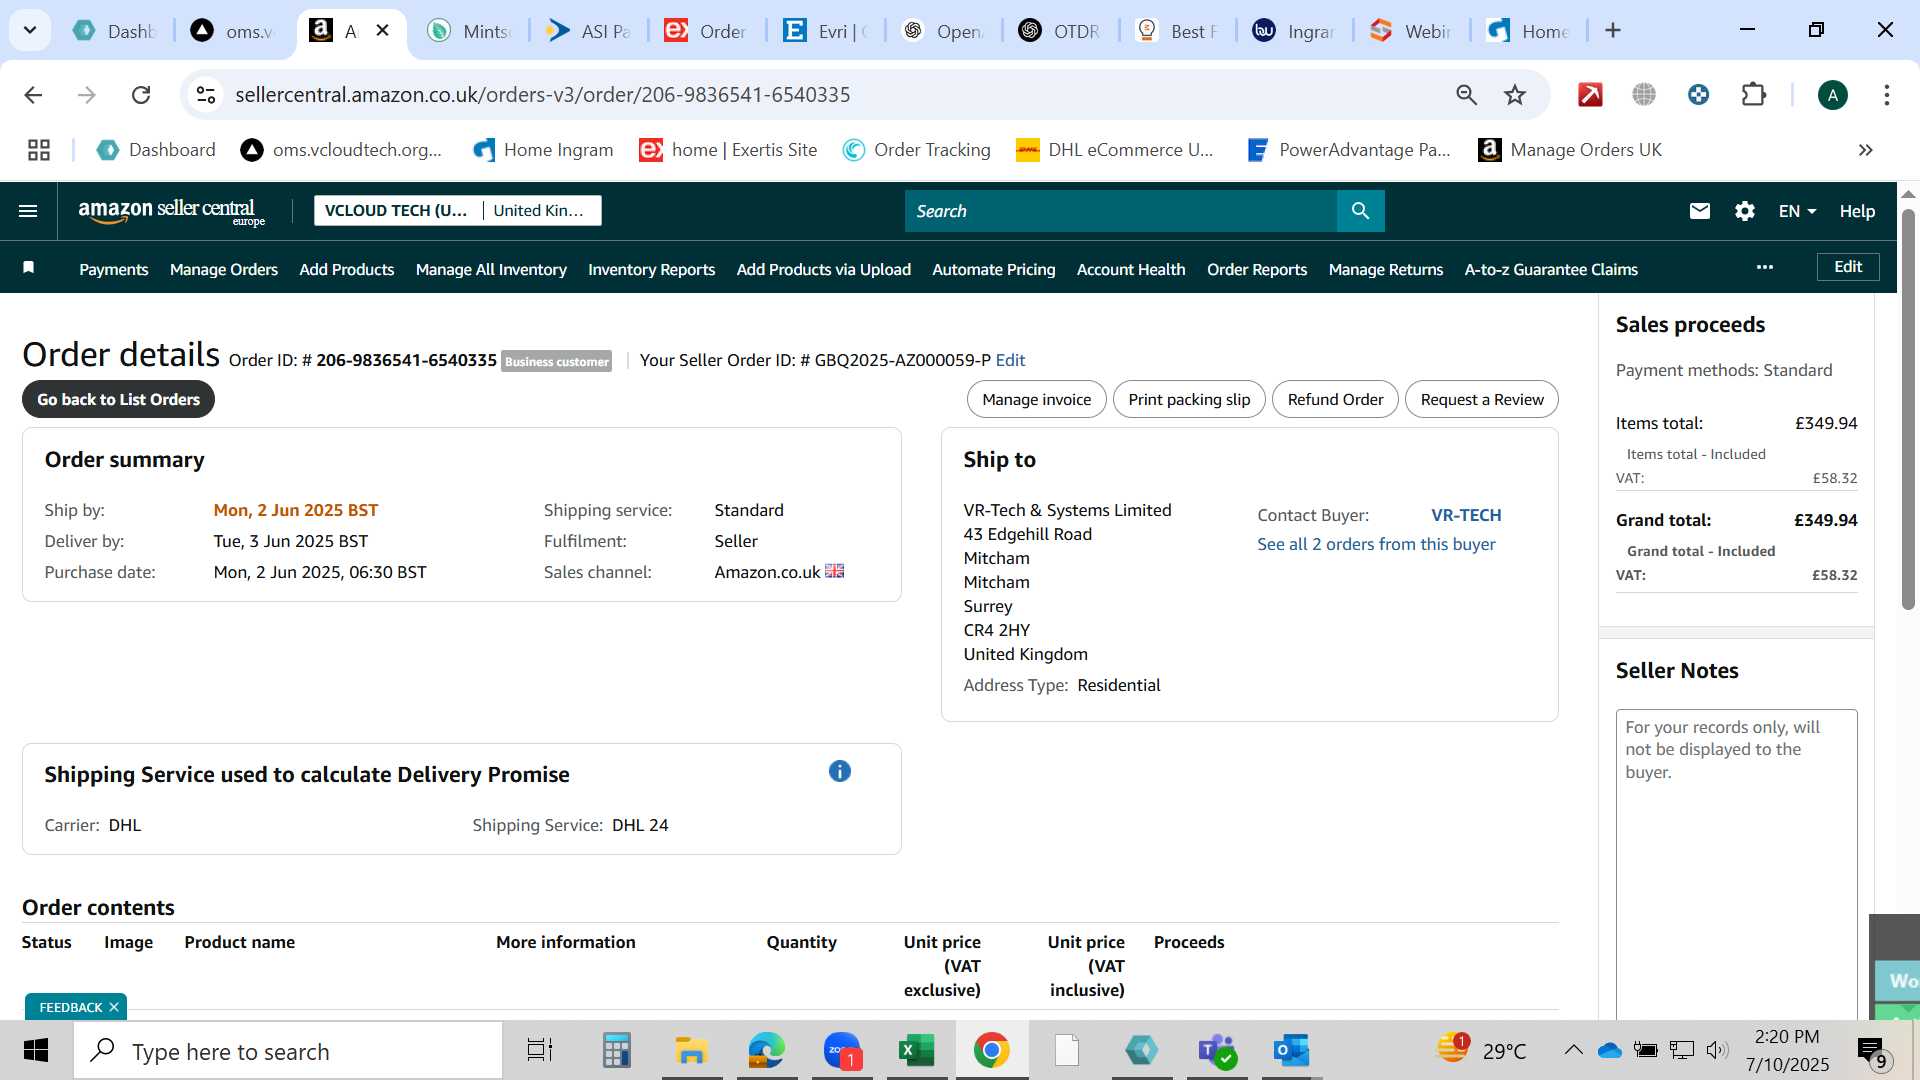1920x1080 pixels.
Task: Click Request a Review button
Action: point(1481,399)
